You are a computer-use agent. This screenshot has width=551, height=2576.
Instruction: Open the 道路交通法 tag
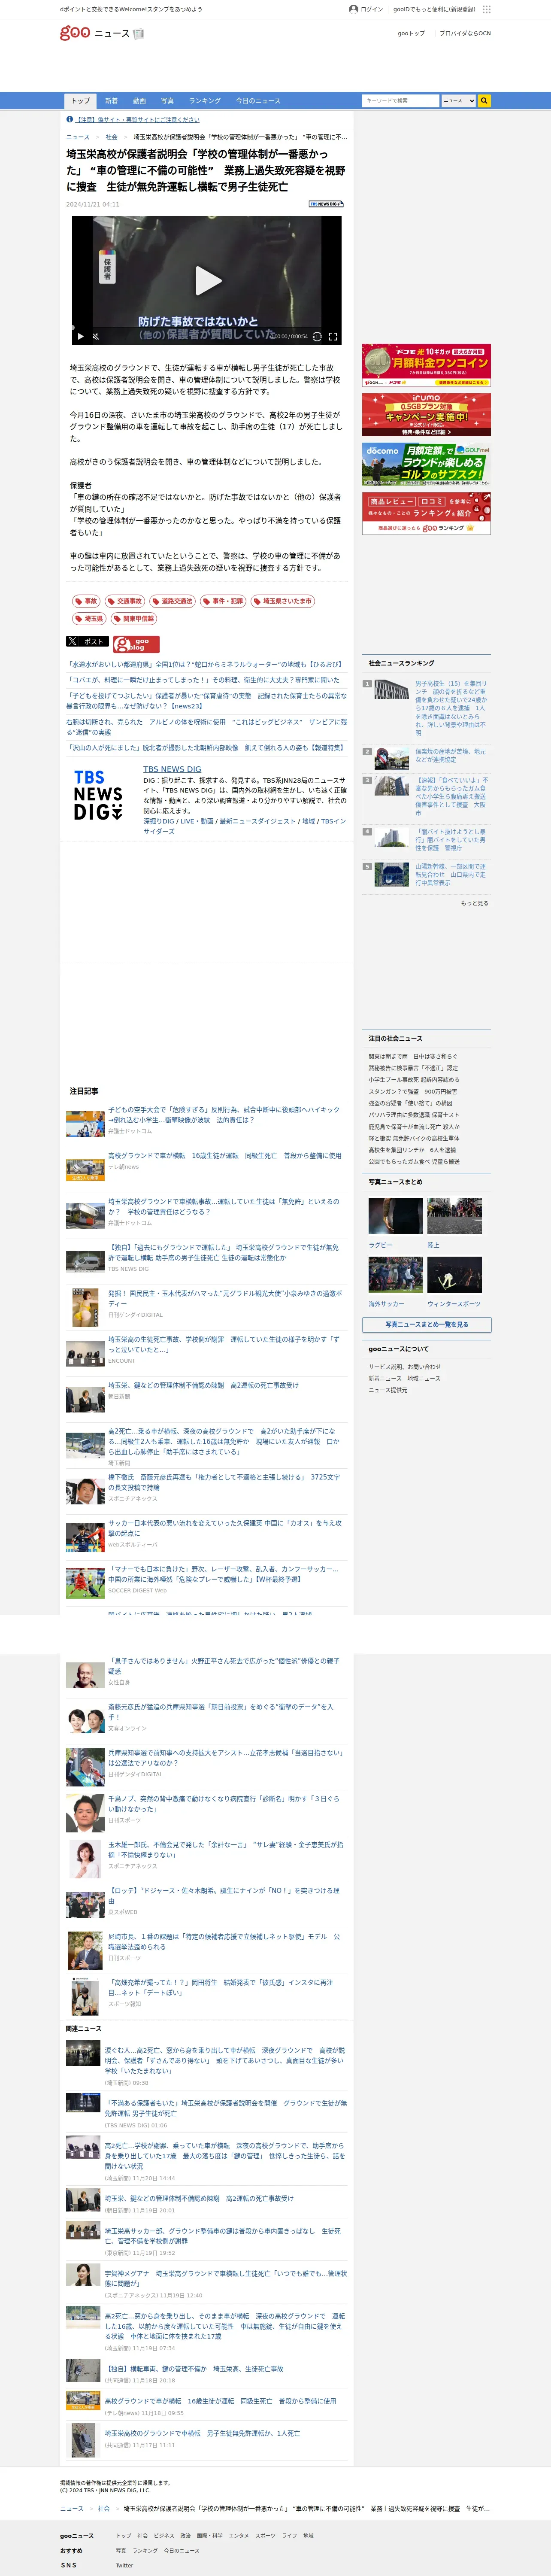(173, 601)
